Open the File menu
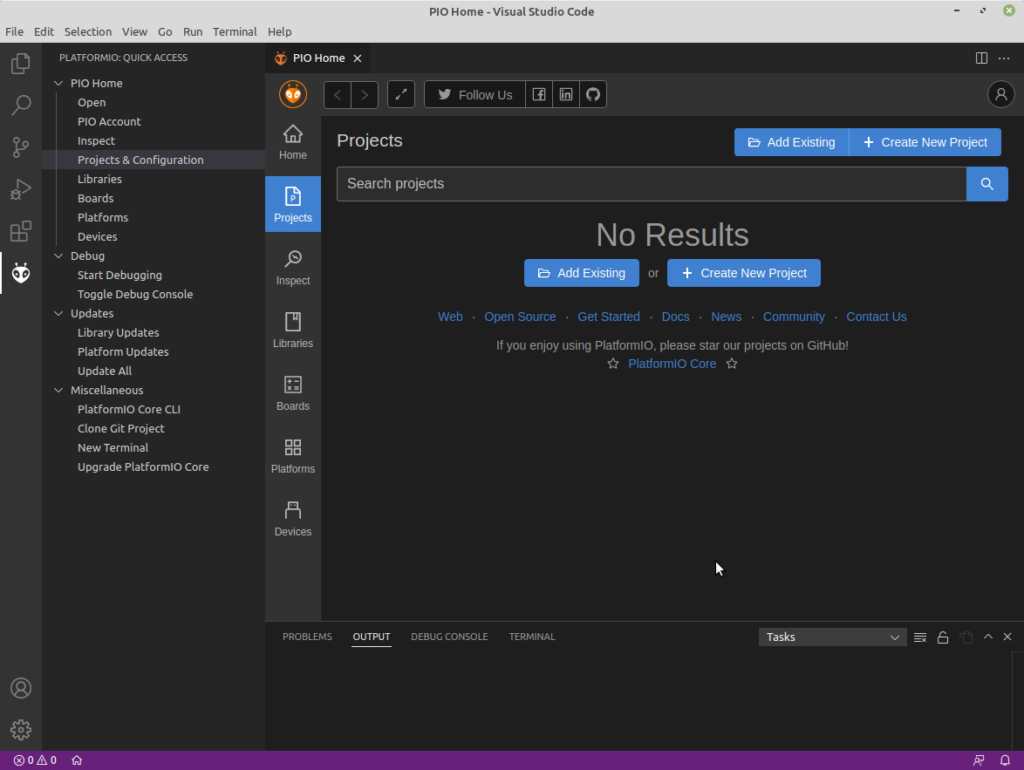The width and height of the screenshot is (1024, 770). [x=14, y=31]
